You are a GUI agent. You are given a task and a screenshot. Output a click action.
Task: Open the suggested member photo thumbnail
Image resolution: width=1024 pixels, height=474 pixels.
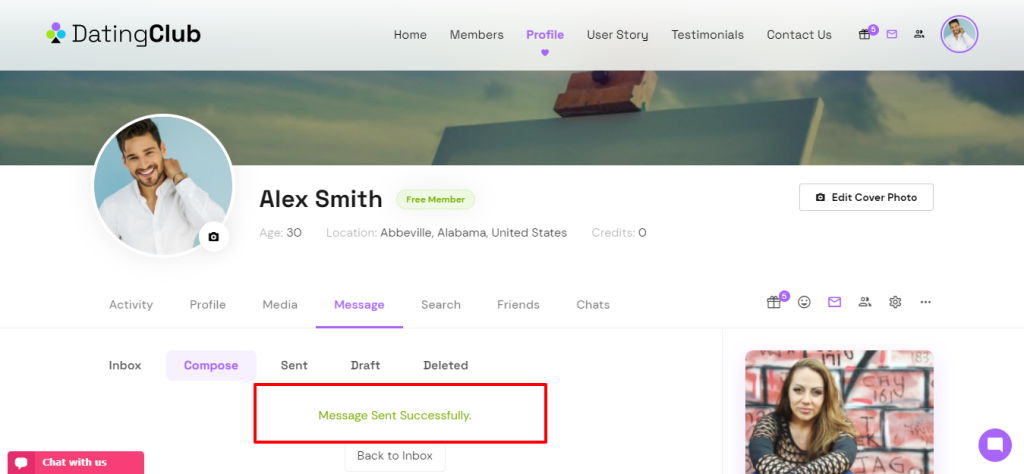coord(839,410)
